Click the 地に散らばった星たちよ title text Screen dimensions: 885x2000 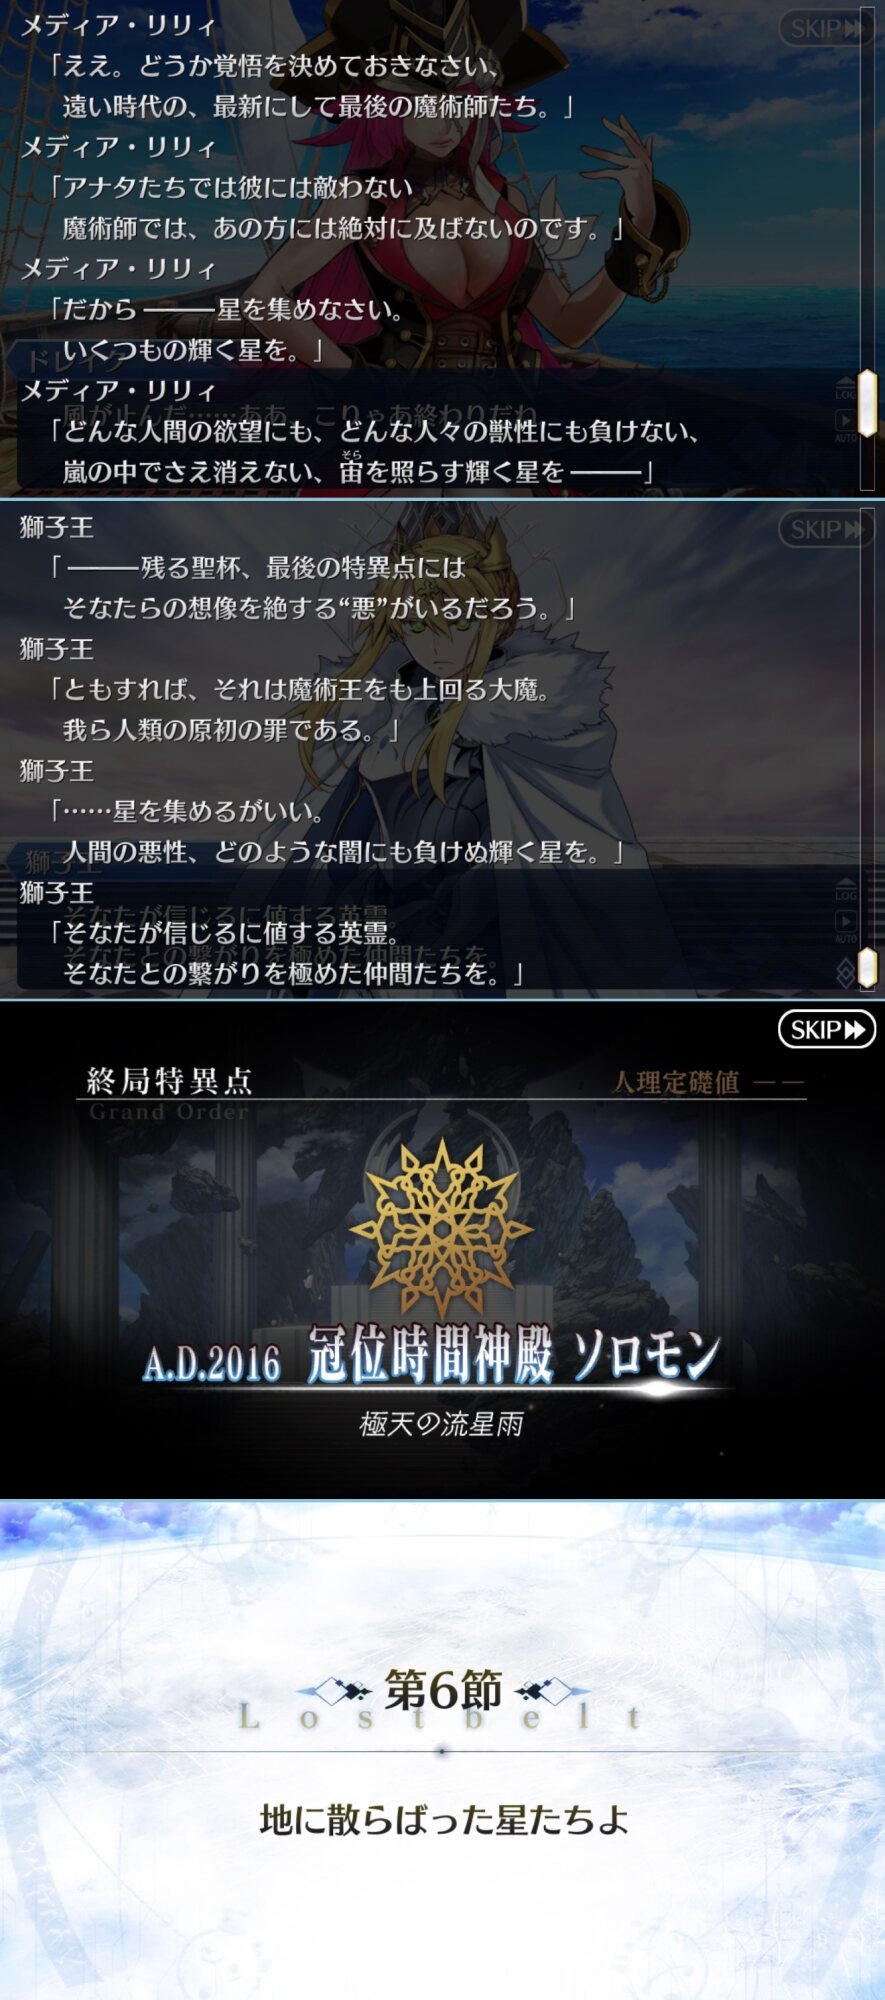(444, 1819)
